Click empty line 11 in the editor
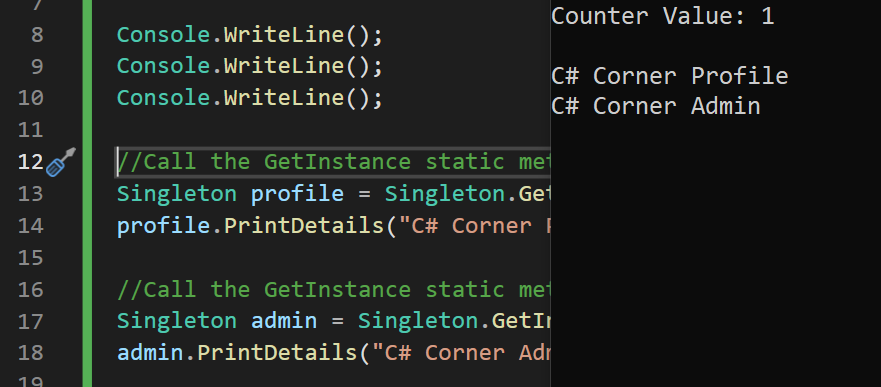The height and width of the screenshot is (387, 881). click(331, 130)
